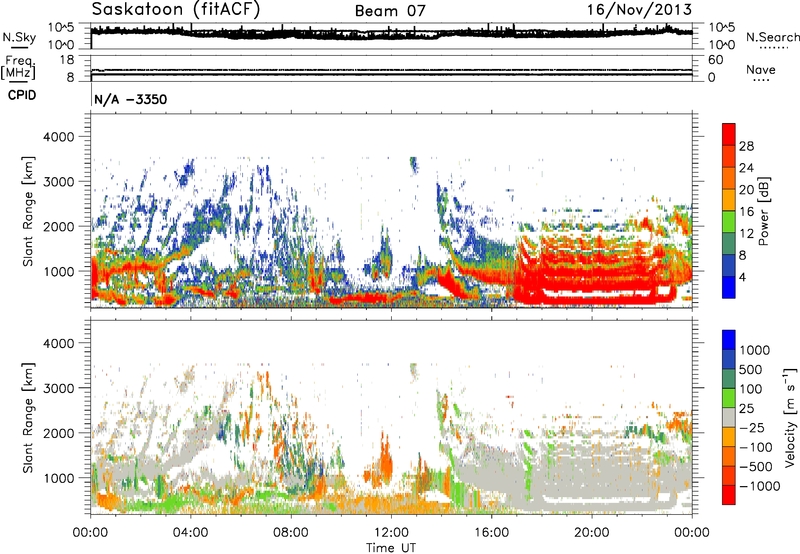Click the '08:00' time tick label
Screen dimensions: 800x554
point(290,533)
